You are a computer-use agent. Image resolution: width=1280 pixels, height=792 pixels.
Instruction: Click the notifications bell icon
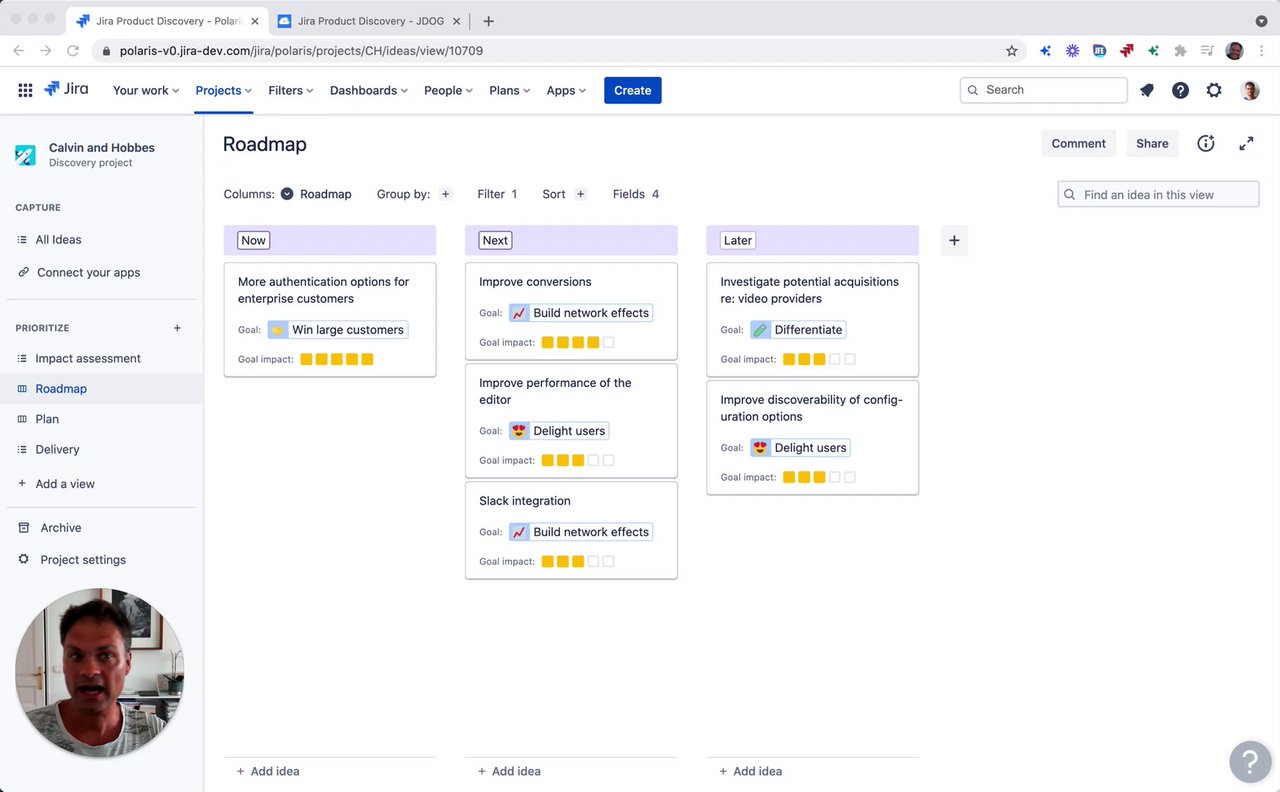pyautogui.click(x=1147, y=90)
